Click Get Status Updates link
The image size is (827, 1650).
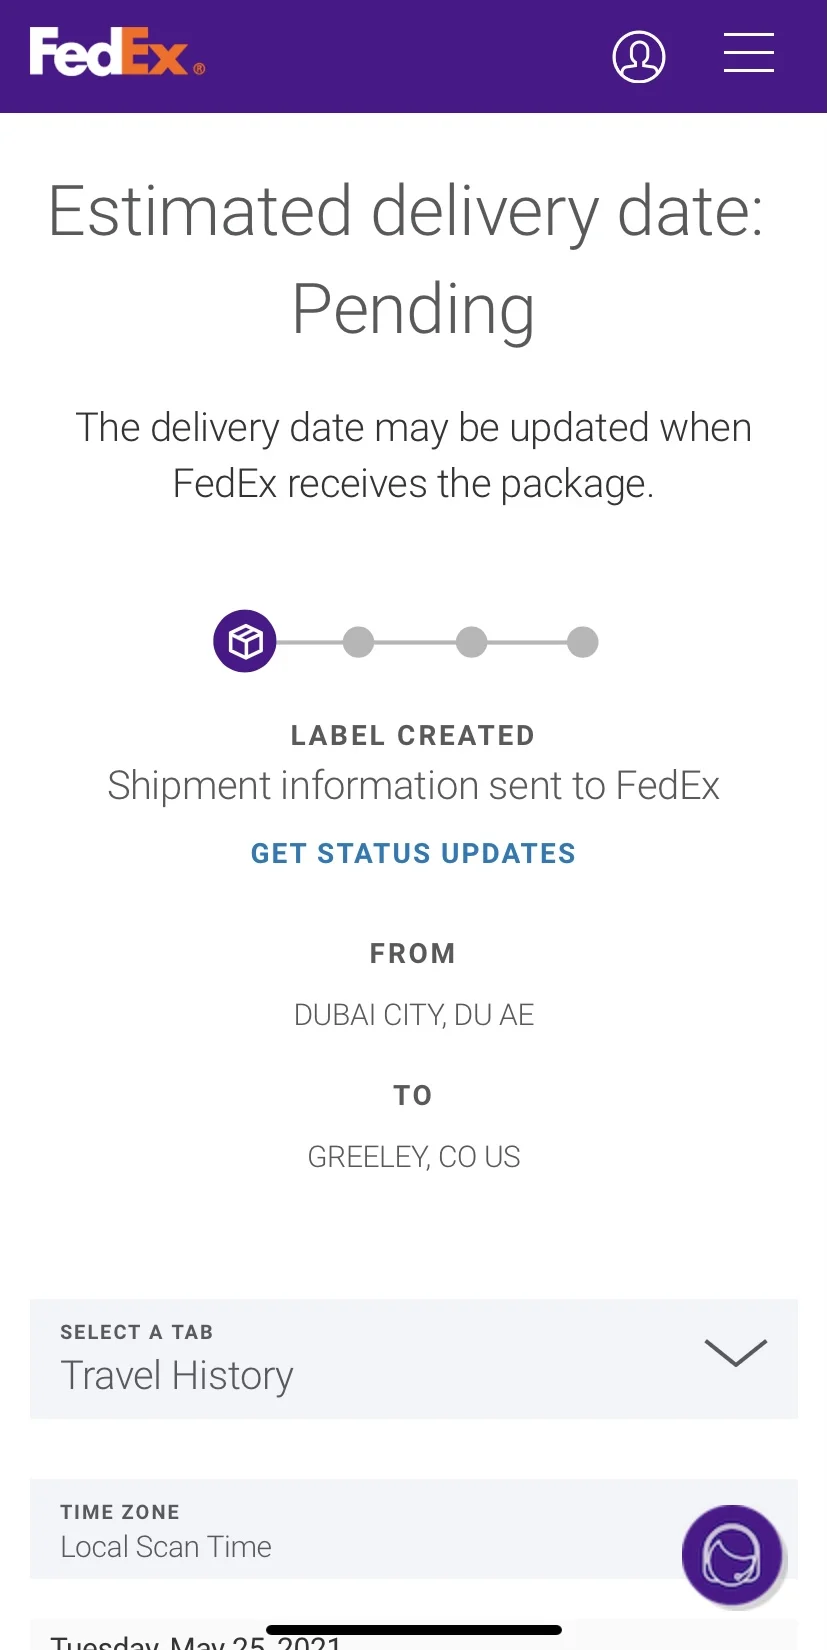[413, 853]
